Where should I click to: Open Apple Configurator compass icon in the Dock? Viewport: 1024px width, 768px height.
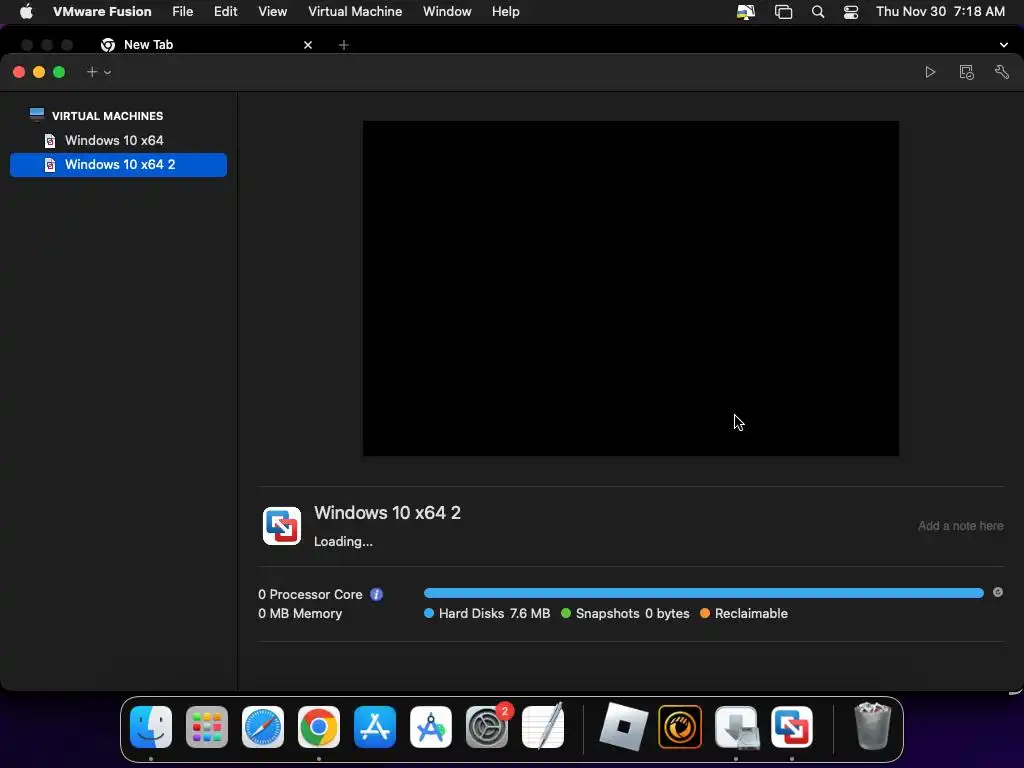click(431, 727)
